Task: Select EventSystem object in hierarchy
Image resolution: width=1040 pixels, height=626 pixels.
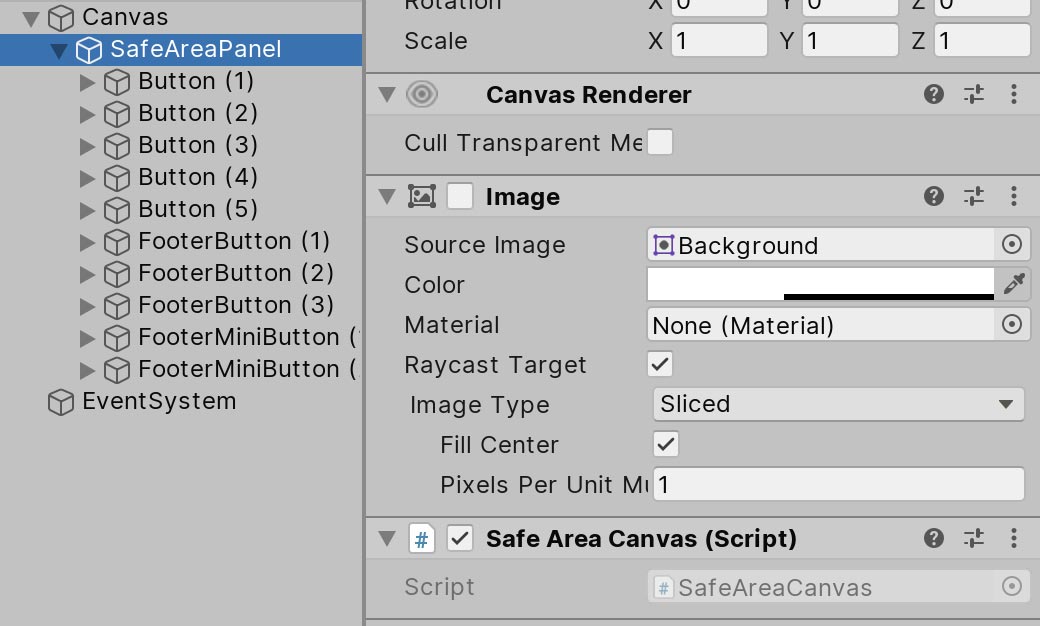Action: (x=158, y=401)
